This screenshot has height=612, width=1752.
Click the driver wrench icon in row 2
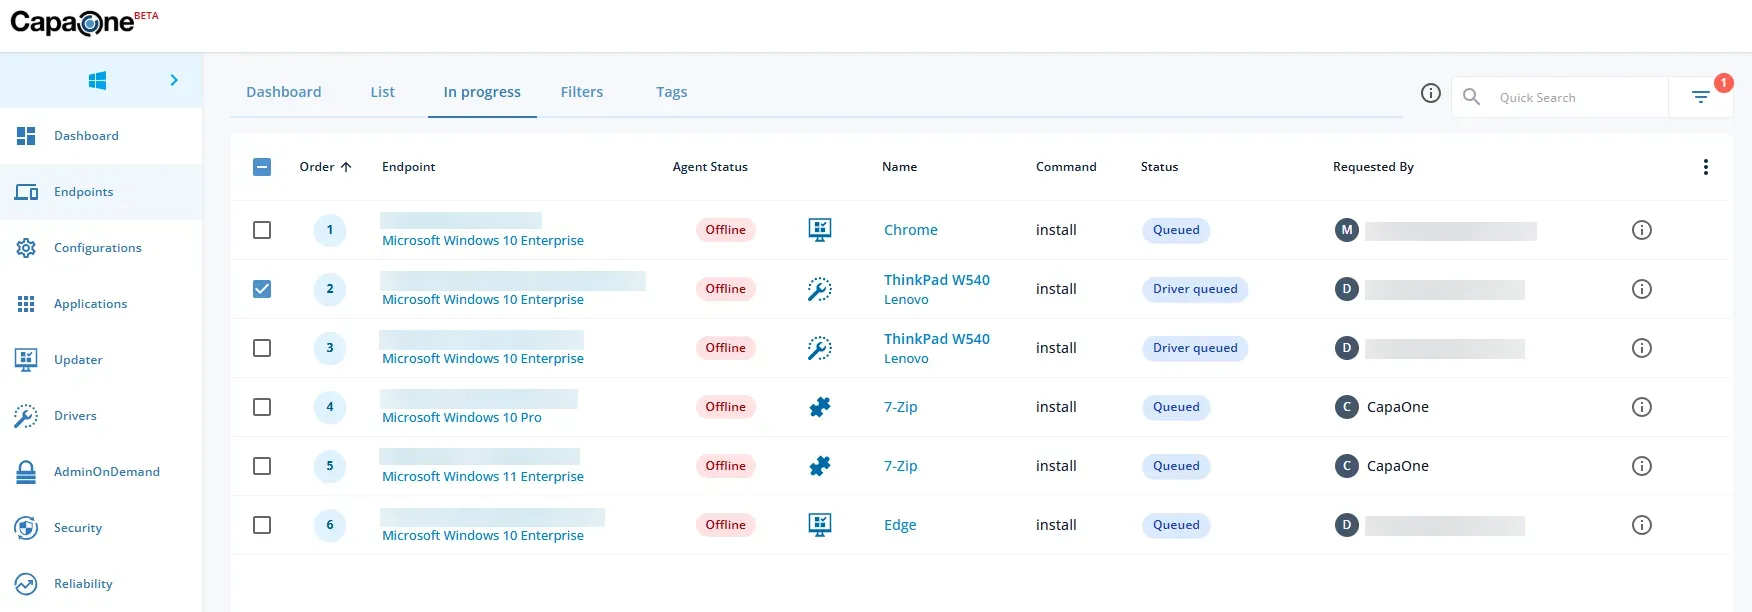point(820,289)
